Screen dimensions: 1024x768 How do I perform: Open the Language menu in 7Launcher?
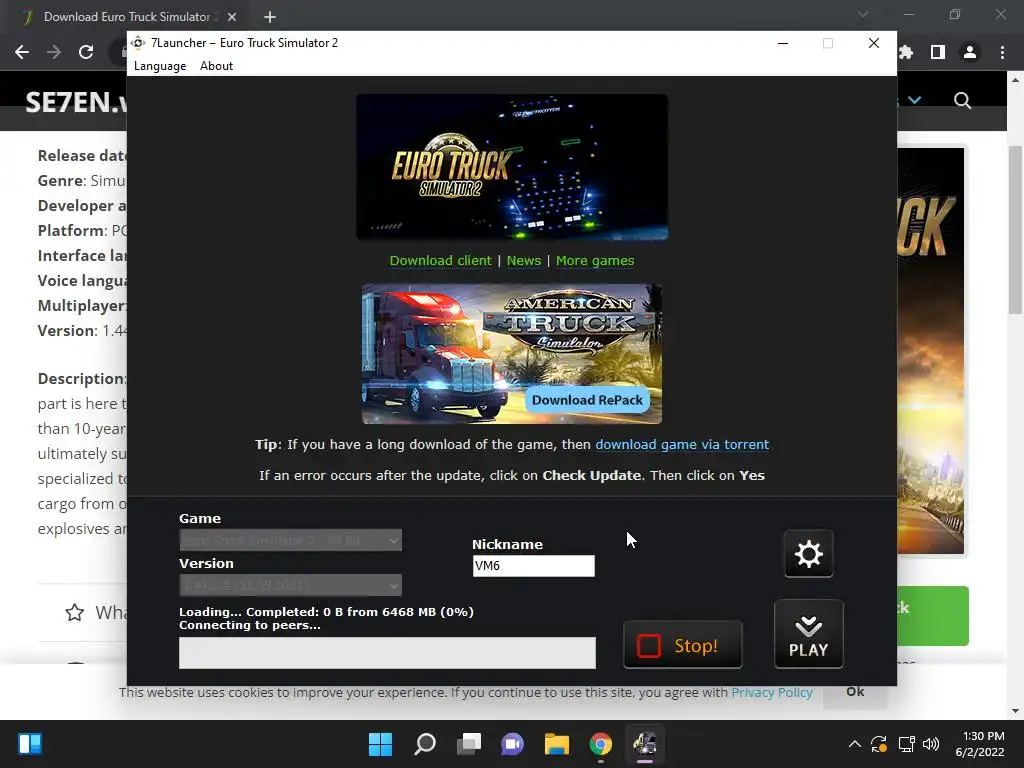click(x=160, y=66)
